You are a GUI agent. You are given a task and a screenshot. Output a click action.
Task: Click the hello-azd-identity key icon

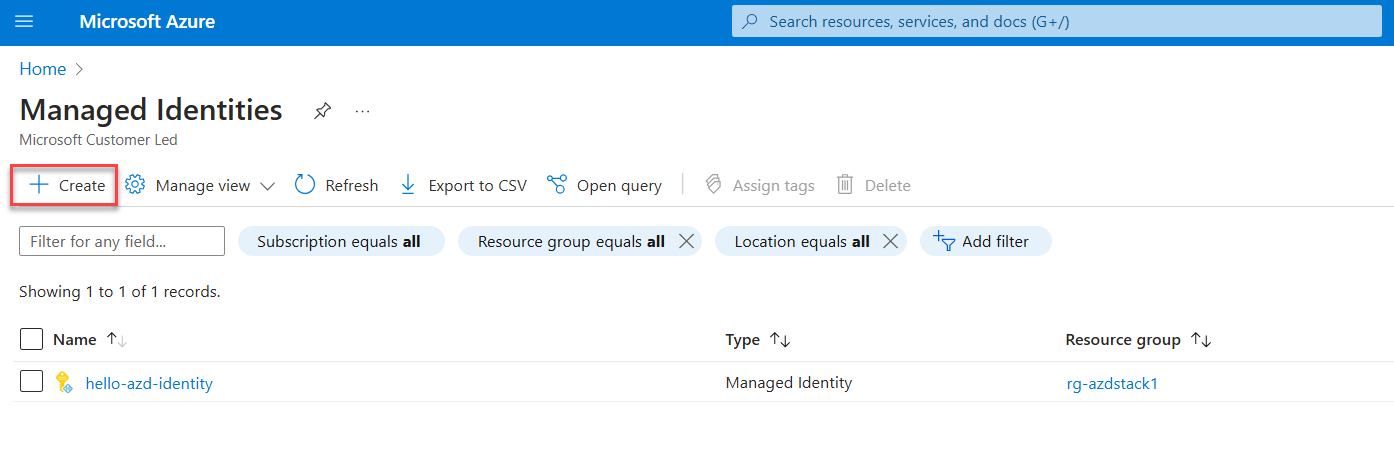point(64,382)
